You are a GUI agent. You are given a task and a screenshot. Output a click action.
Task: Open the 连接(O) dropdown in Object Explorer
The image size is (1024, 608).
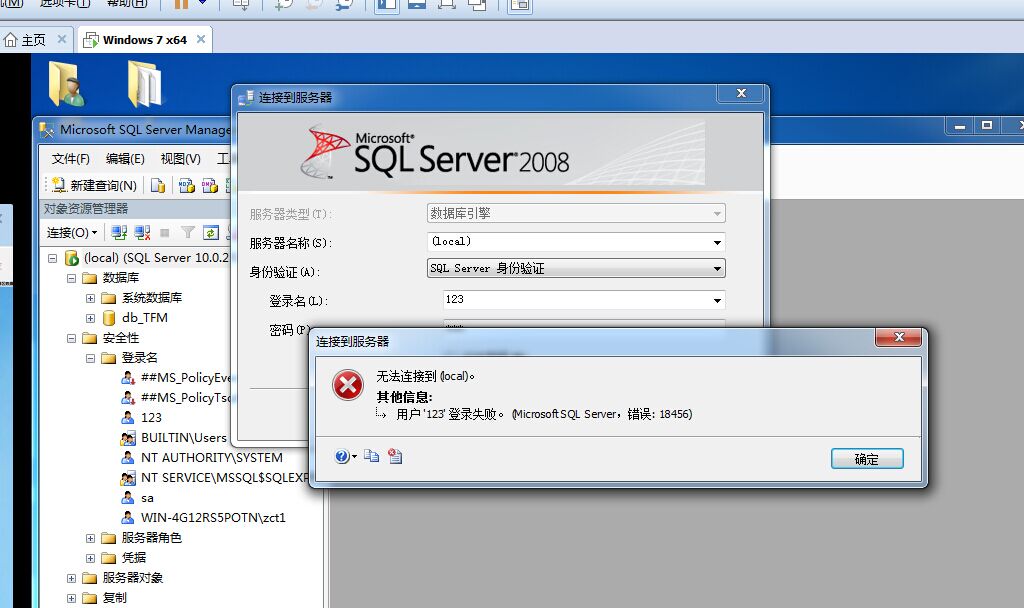click(x=72, y=232)
